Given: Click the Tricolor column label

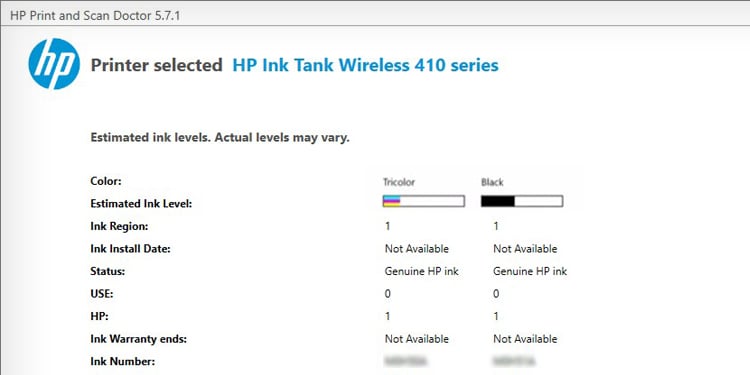Looking at the screenshot, I should pos(399,182).
